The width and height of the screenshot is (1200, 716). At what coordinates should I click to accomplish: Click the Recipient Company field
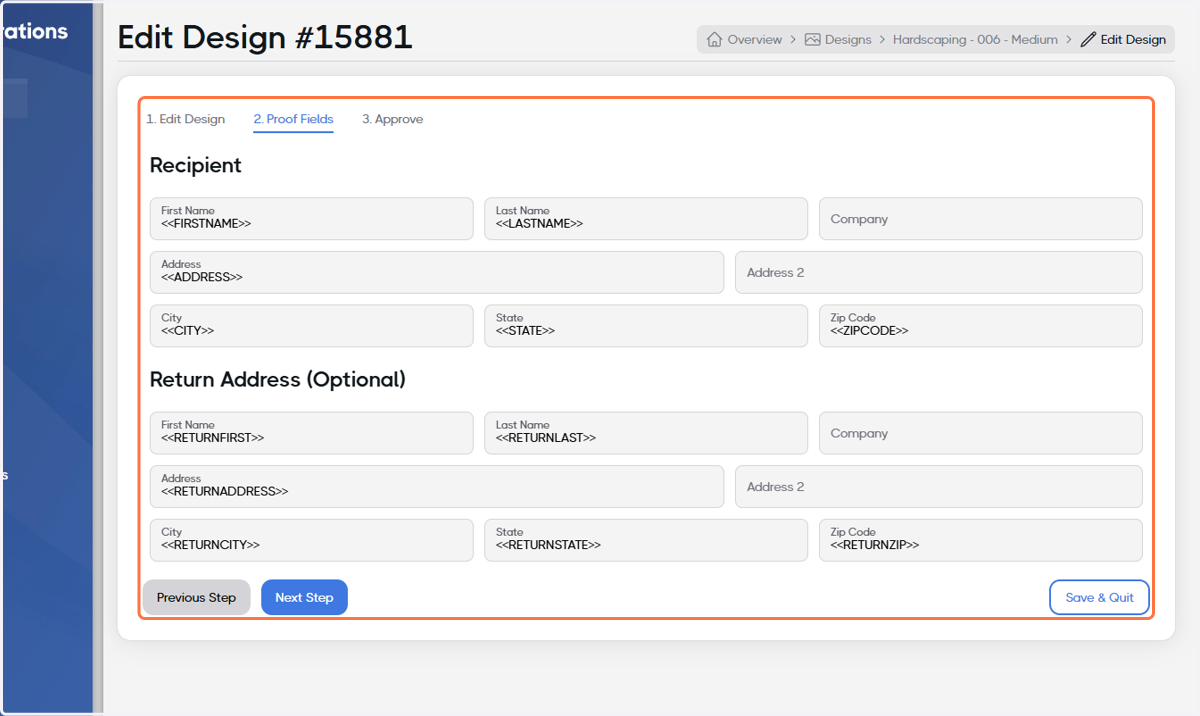980,218
